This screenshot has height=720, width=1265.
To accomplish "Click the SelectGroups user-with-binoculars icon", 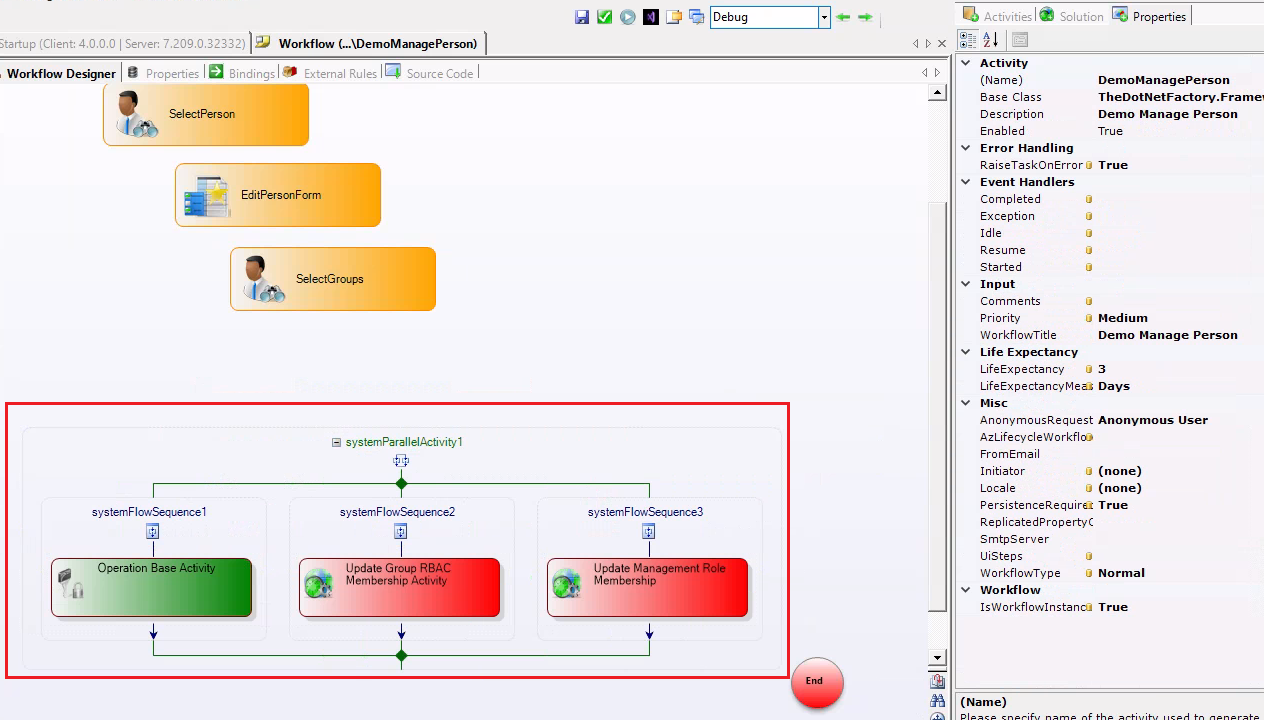I will (263, 279).
